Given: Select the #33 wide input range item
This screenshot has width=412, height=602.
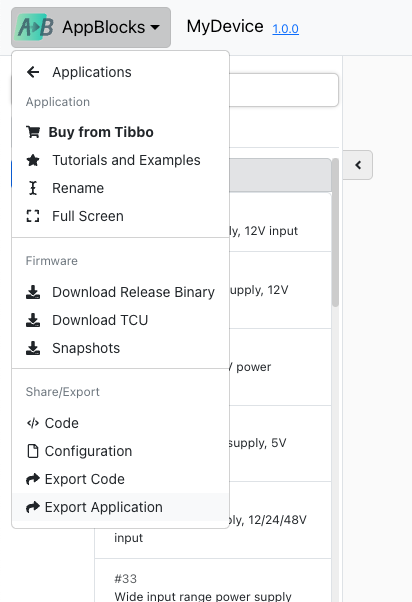Looking at the screenshot, I should (x=213, y=580).
